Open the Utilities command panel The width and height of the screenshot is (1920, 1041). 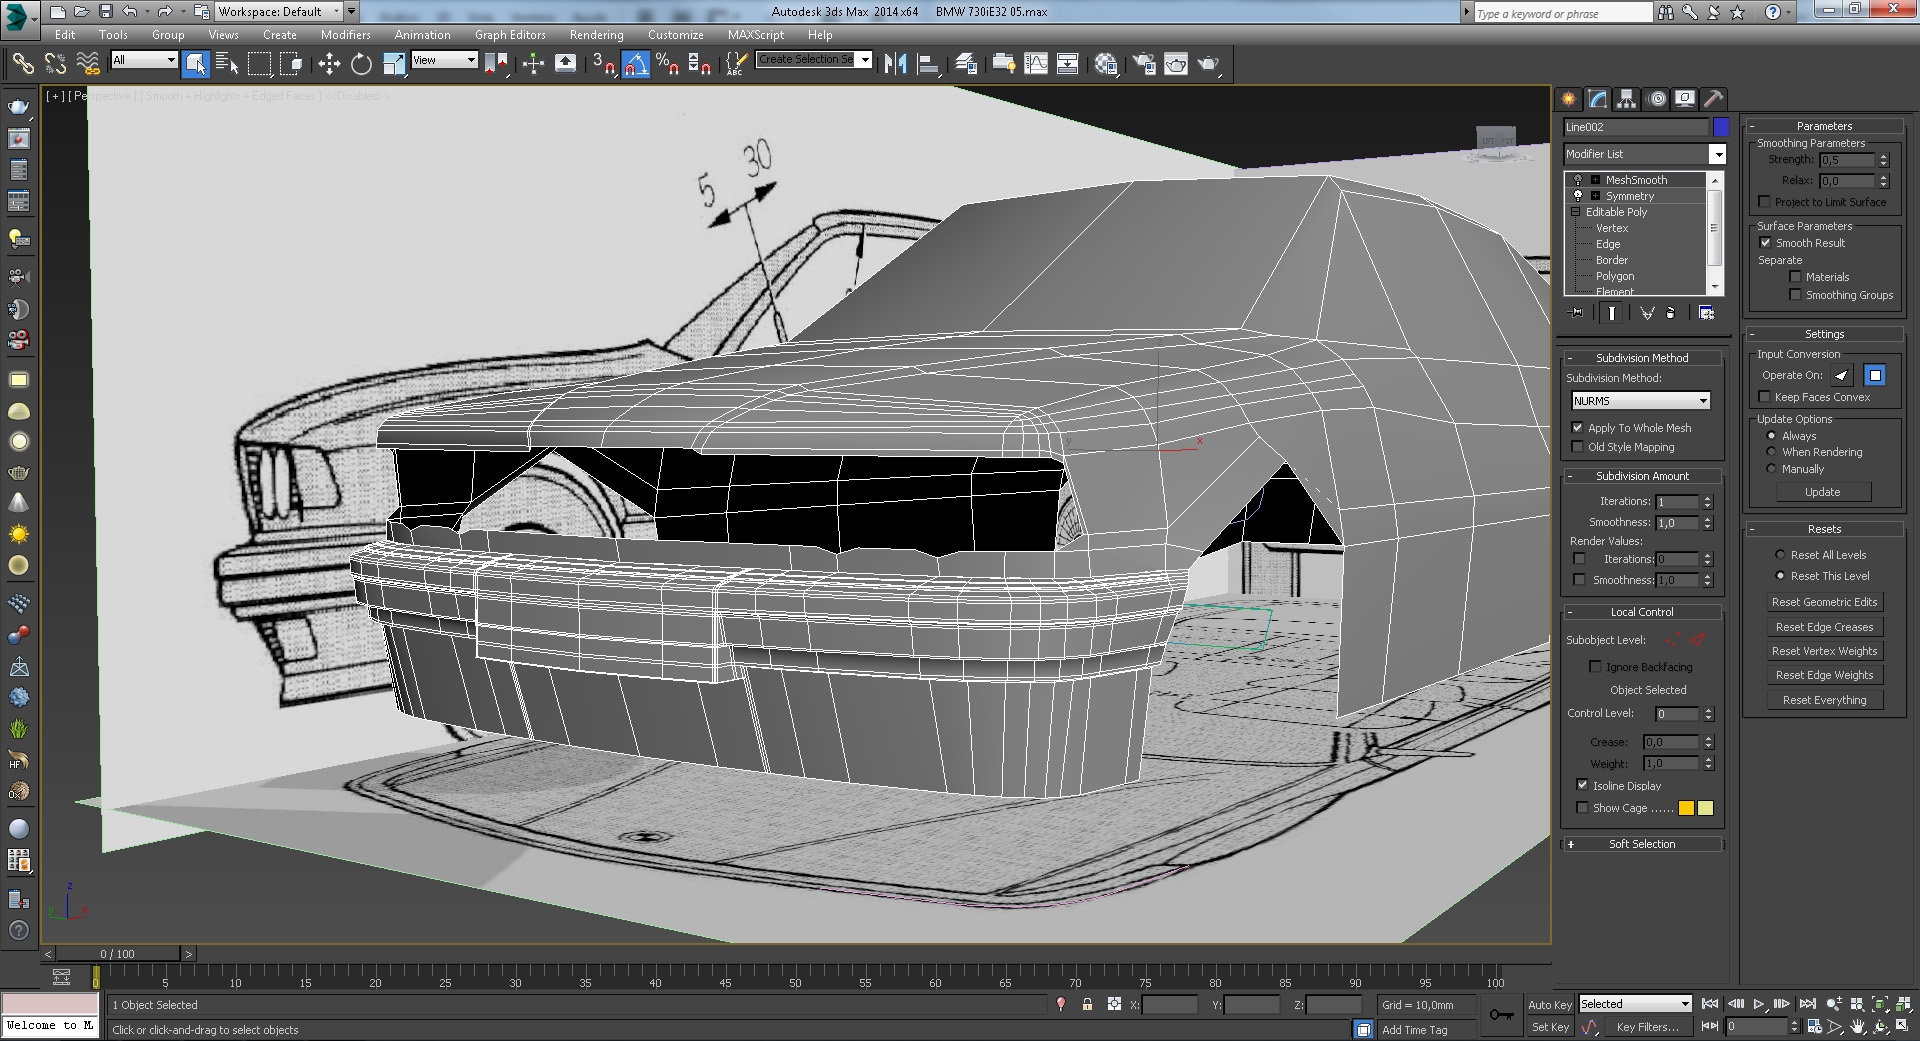[1714, 98]
